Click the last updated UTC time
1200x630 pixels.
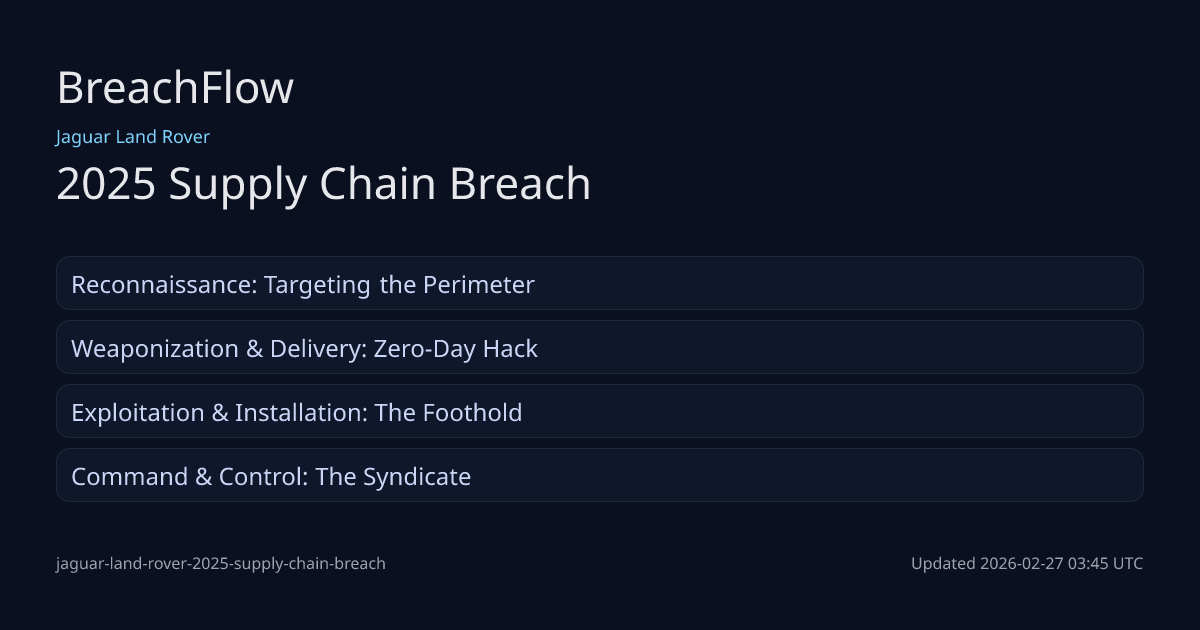tap(1026, 564)
